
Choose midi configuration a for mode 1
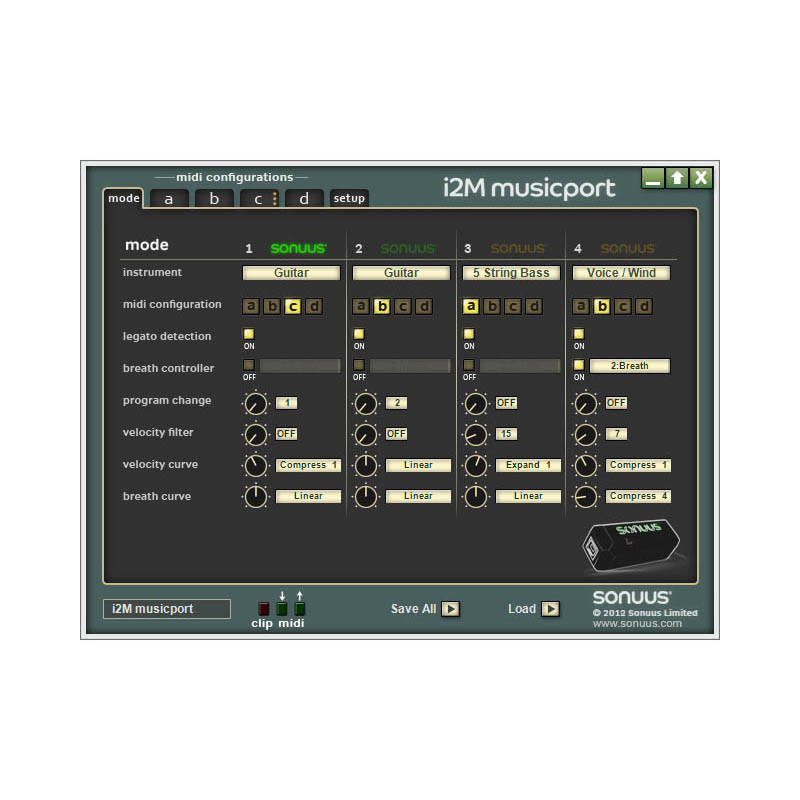[x=251, y=306]
